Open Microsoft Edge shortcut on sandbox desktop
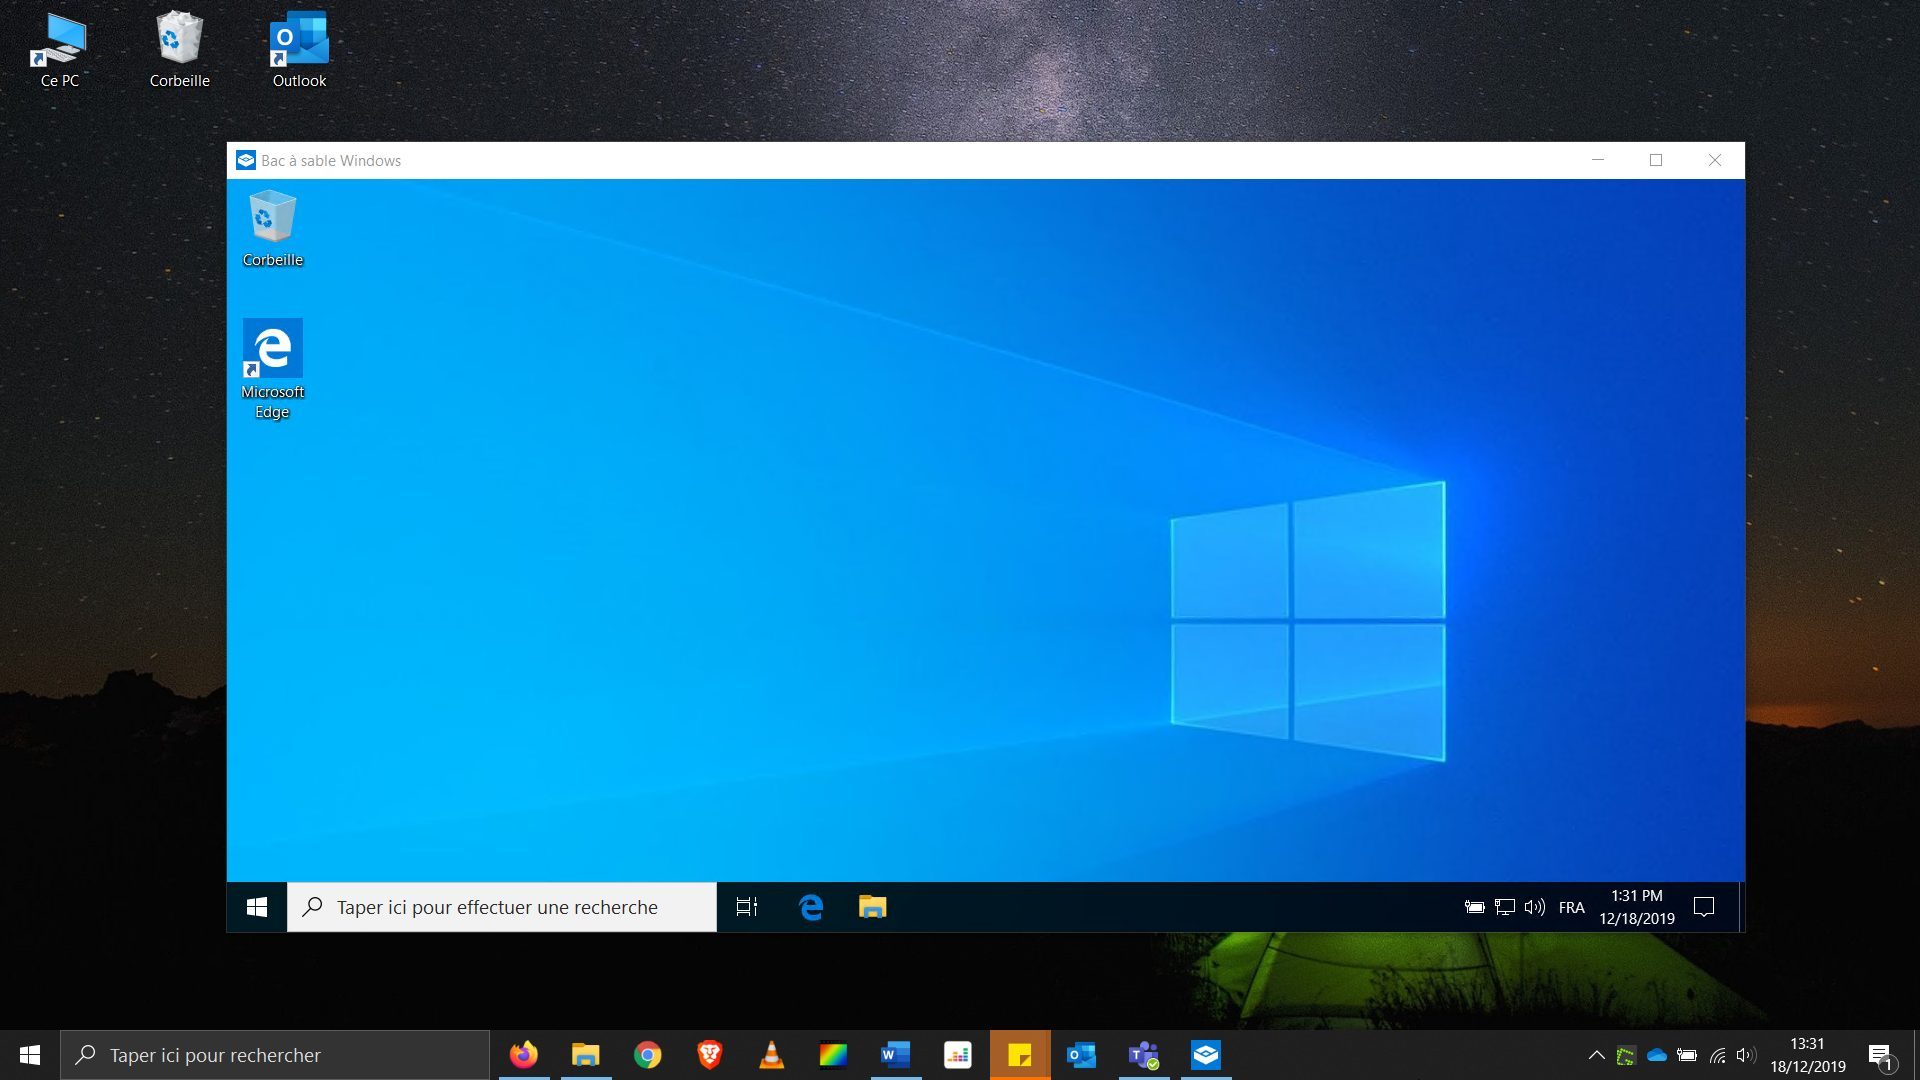 click(x=272, y=369)
